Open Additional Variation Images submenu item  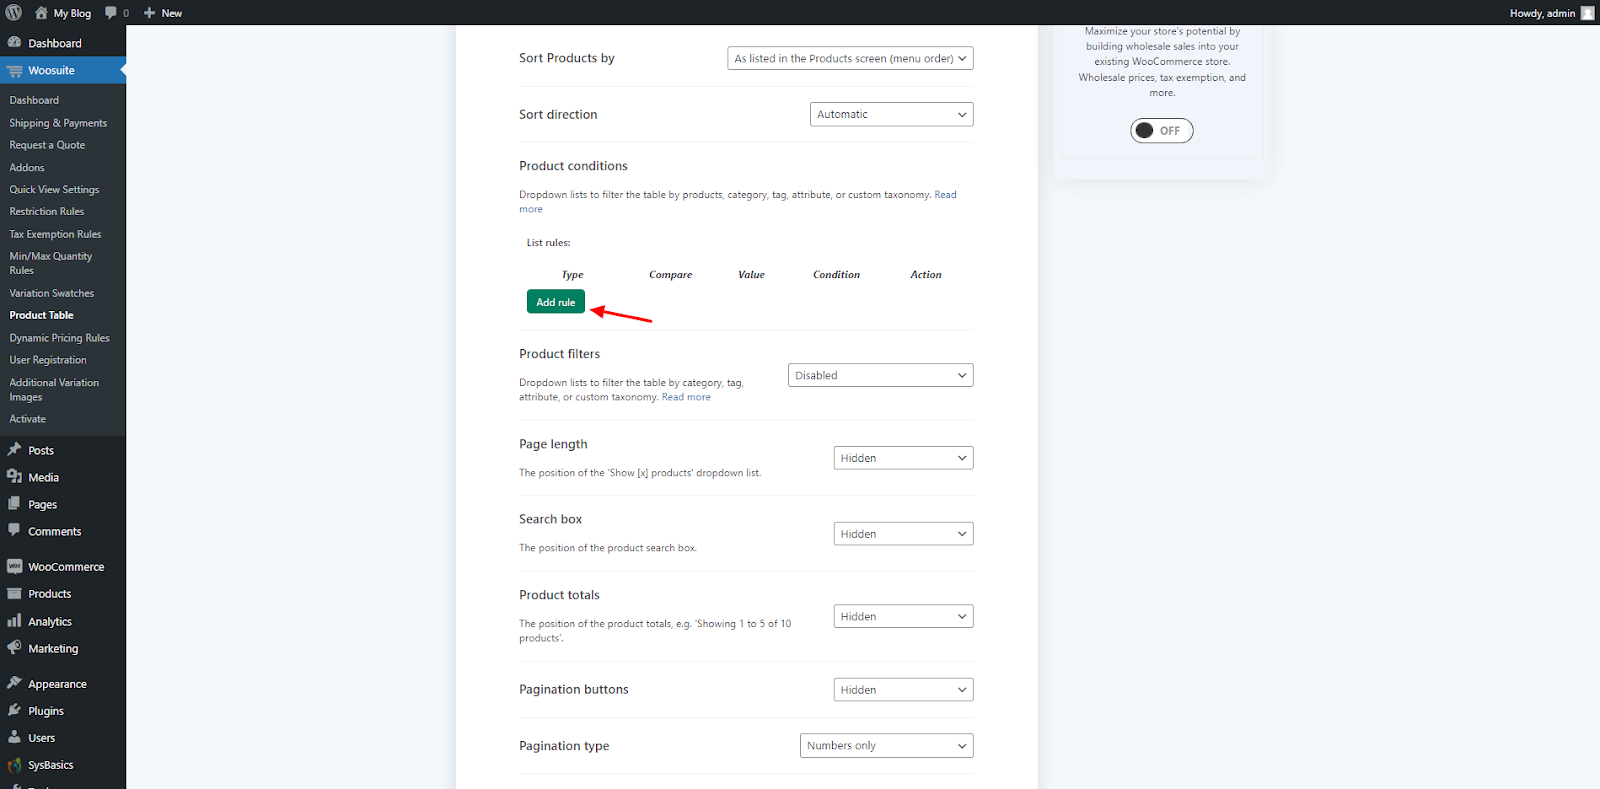click(x=54, y=390)
